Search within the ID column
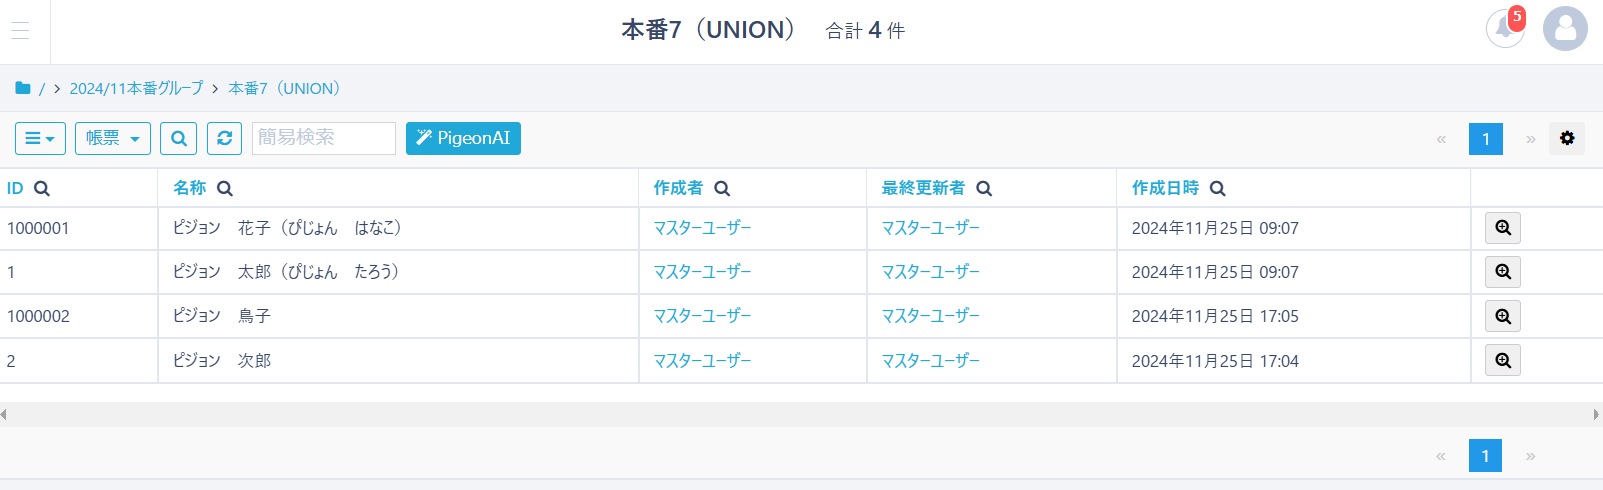 pos(42,188)
